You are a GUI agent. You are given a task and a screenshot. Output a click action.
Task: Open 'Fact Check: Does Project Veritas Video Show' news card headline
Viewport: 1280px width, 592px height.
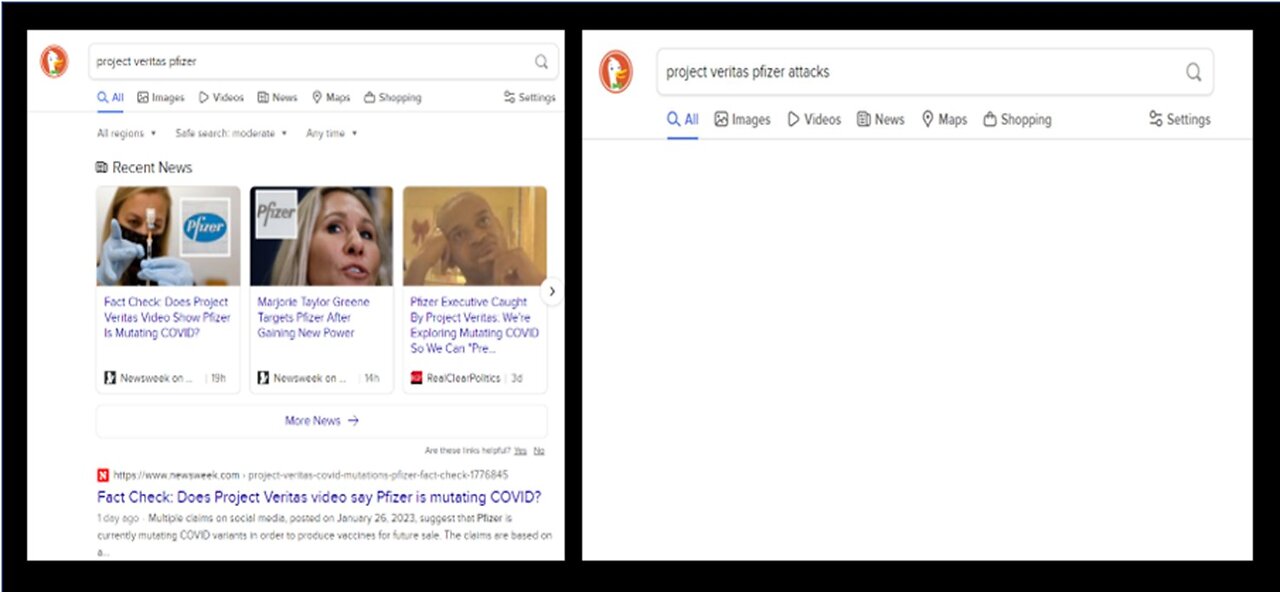[x=167, y=317]
